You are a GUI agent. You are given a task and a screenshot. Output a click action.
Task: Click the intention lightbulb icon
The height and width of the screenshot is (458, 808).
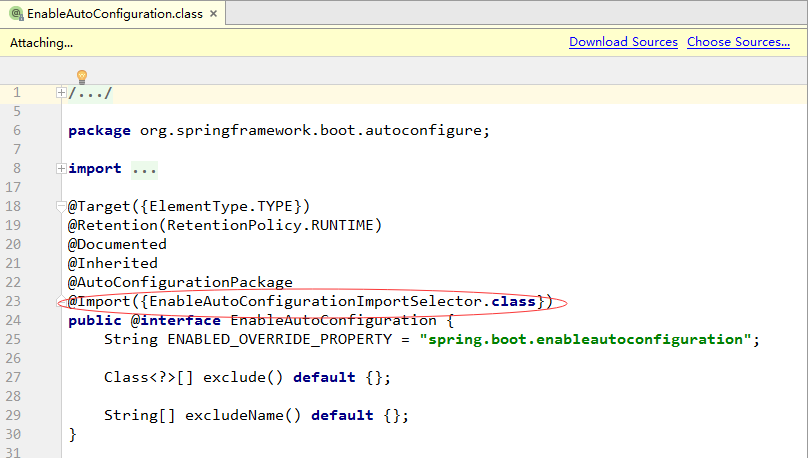(x=82, y=77)
